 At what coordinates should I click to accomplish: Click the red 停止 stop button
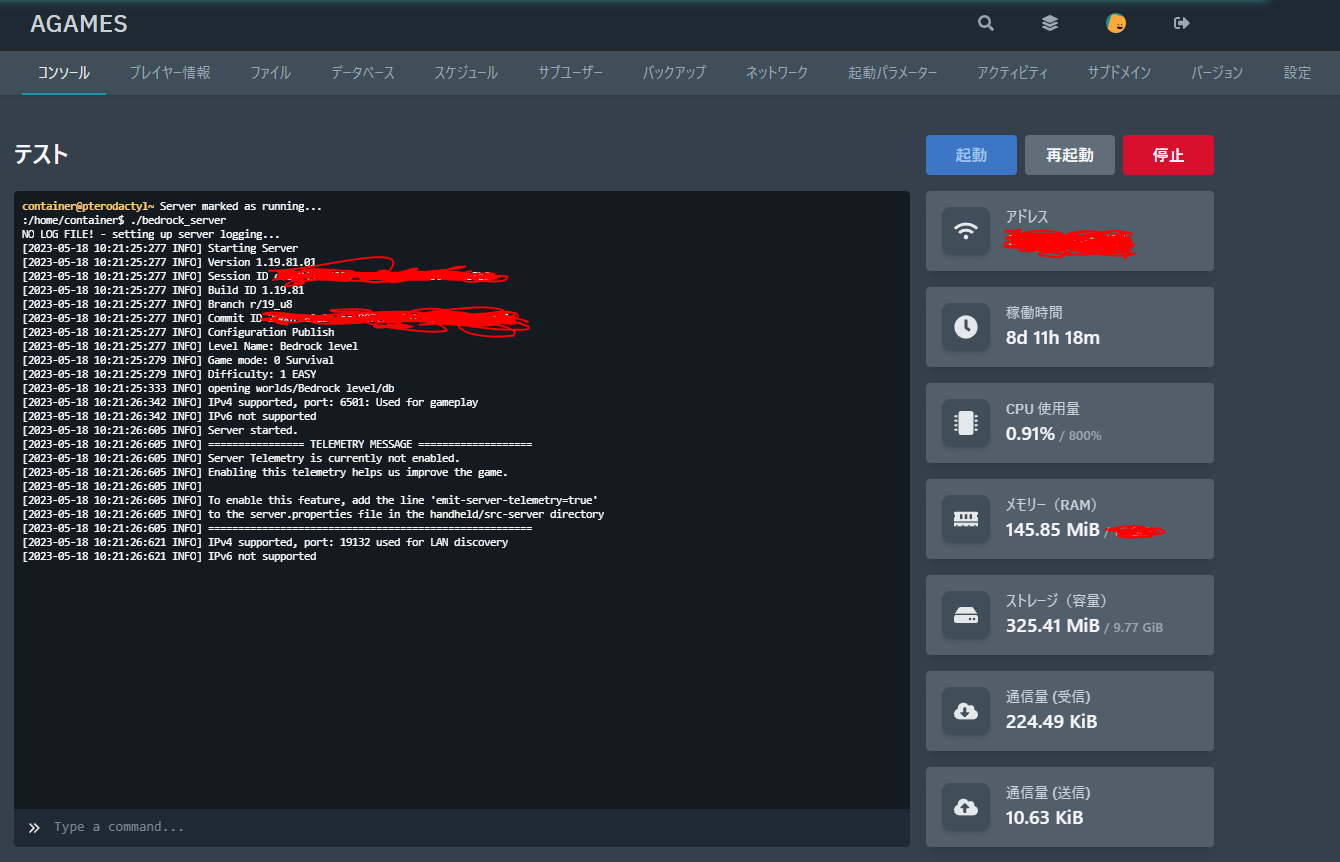click(x=1168, y=155)
